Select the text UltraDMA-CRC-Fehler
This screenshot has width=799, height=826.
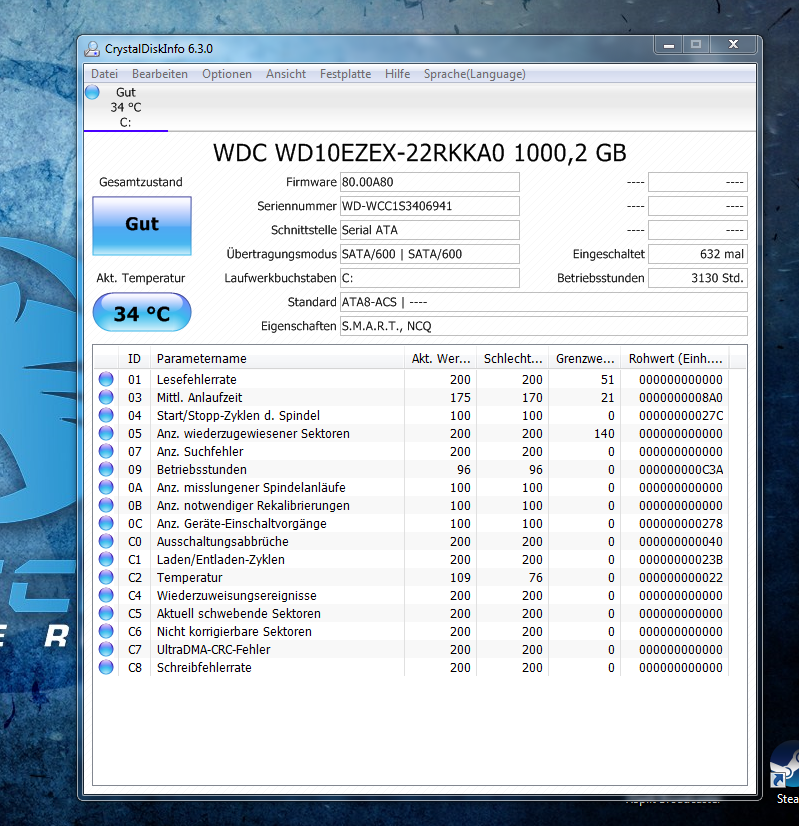pos(213,649)
